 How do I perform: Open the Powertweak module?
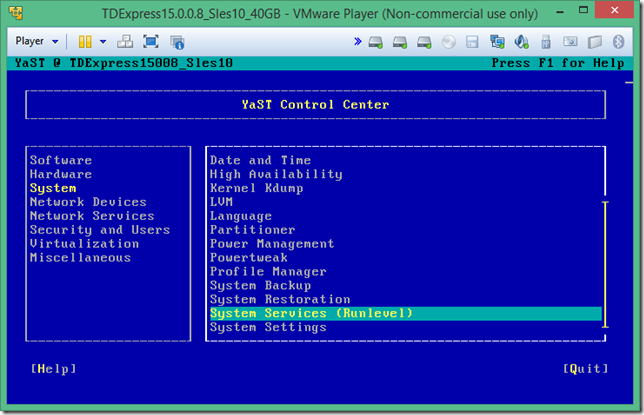point(248,258)
